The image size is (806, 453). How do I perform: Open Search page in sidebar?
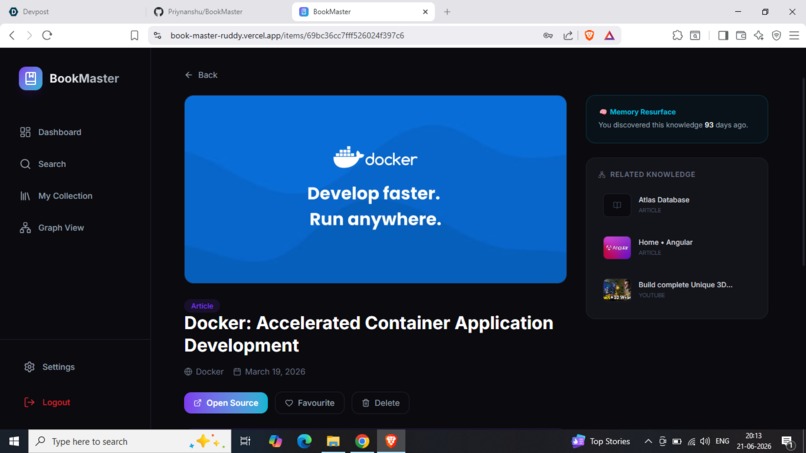[43, 164]
